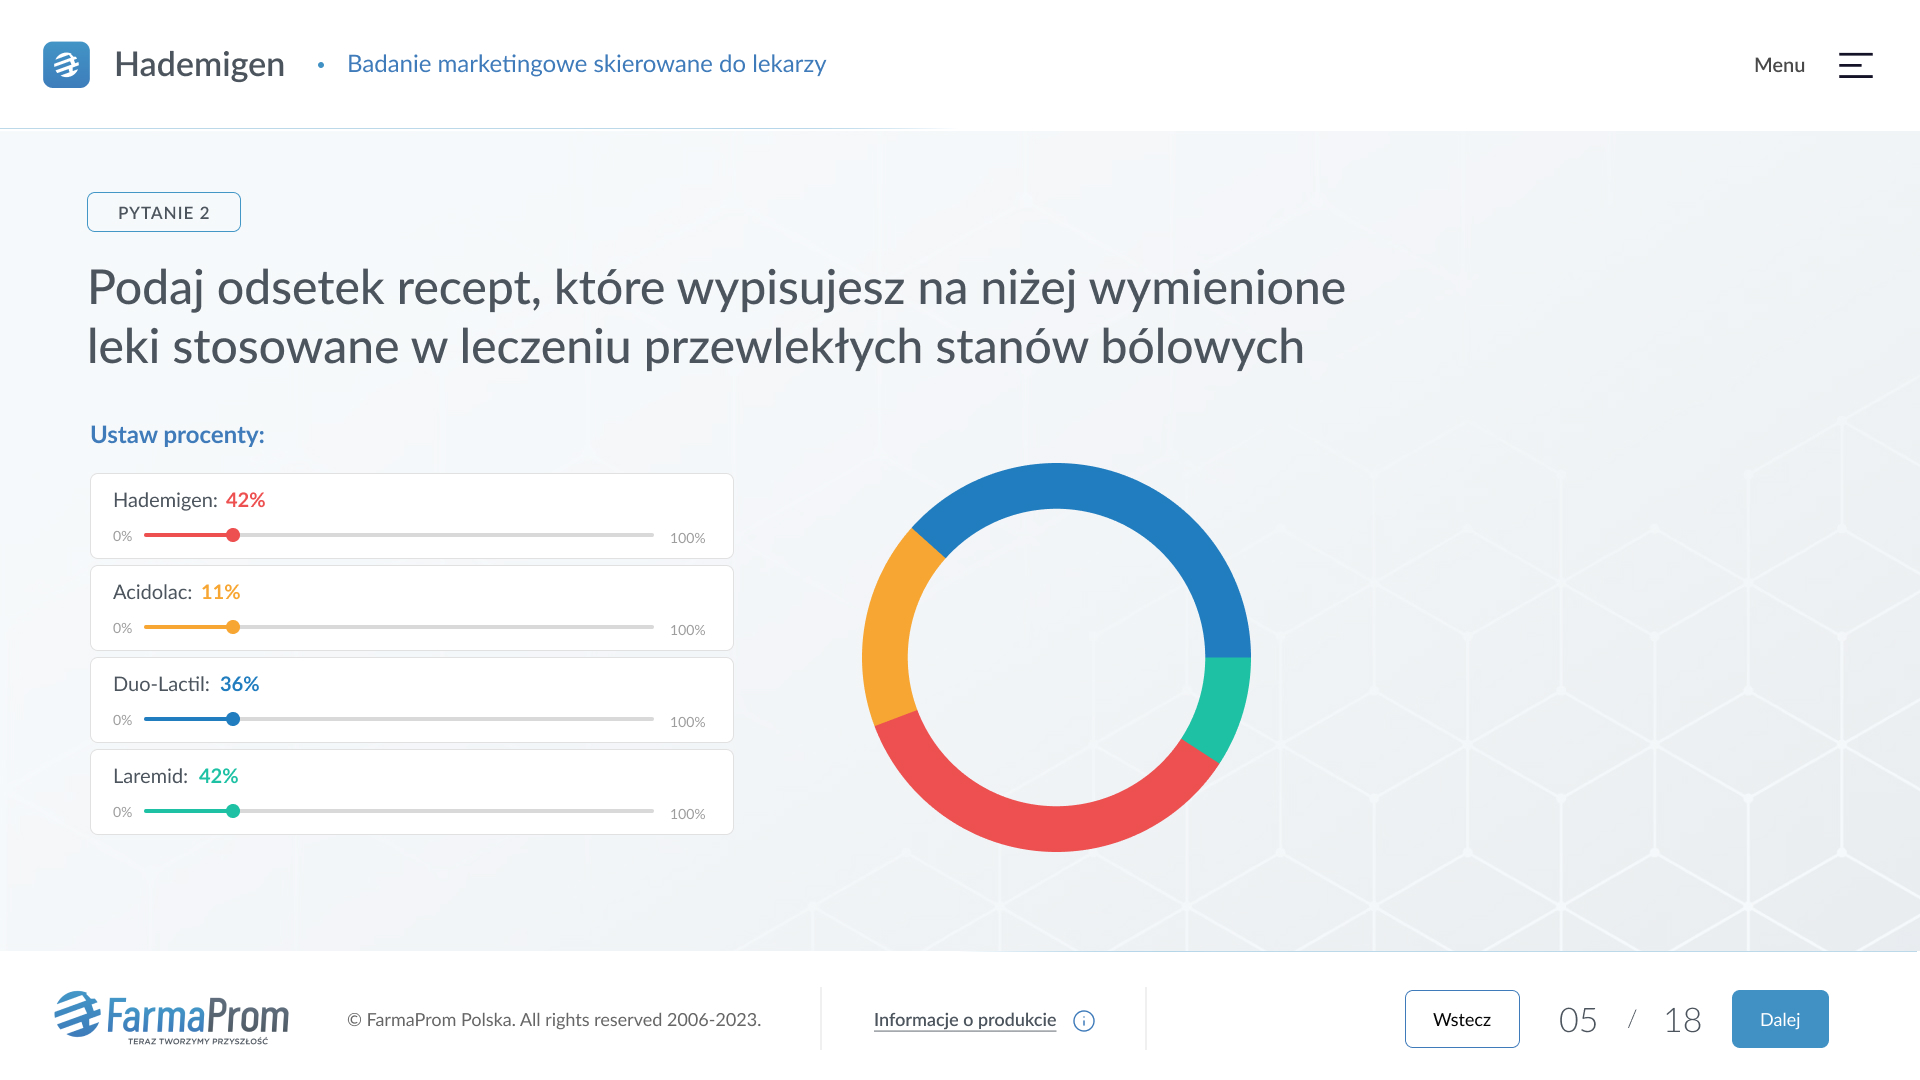Continue with the Dalej button

[x=1780, y=1019]
